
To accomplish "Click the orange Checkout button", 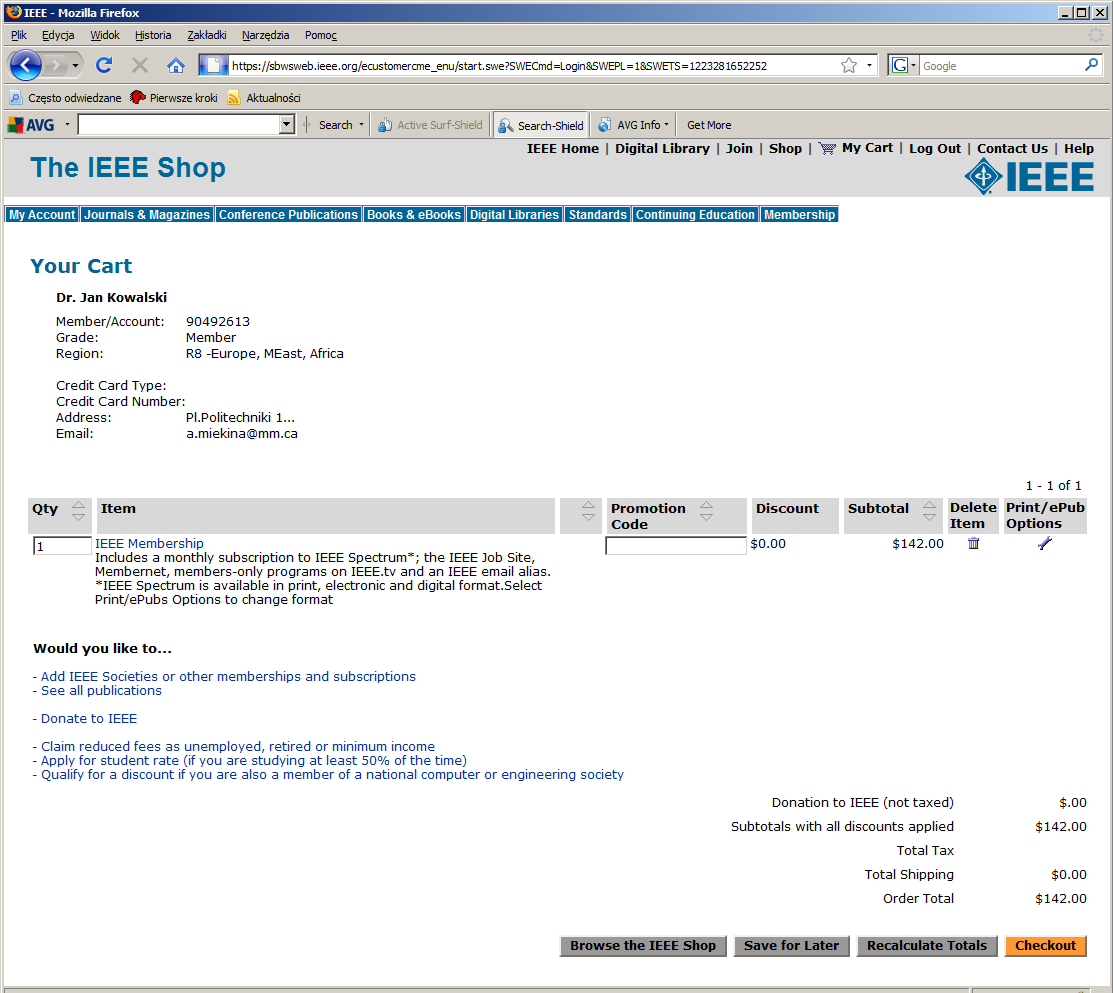I will [1045, 945].
